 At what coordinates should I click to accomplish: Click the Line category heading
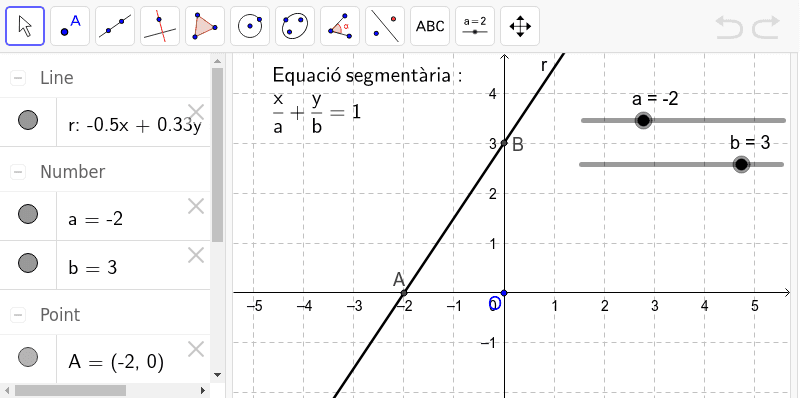pos(57,78)
